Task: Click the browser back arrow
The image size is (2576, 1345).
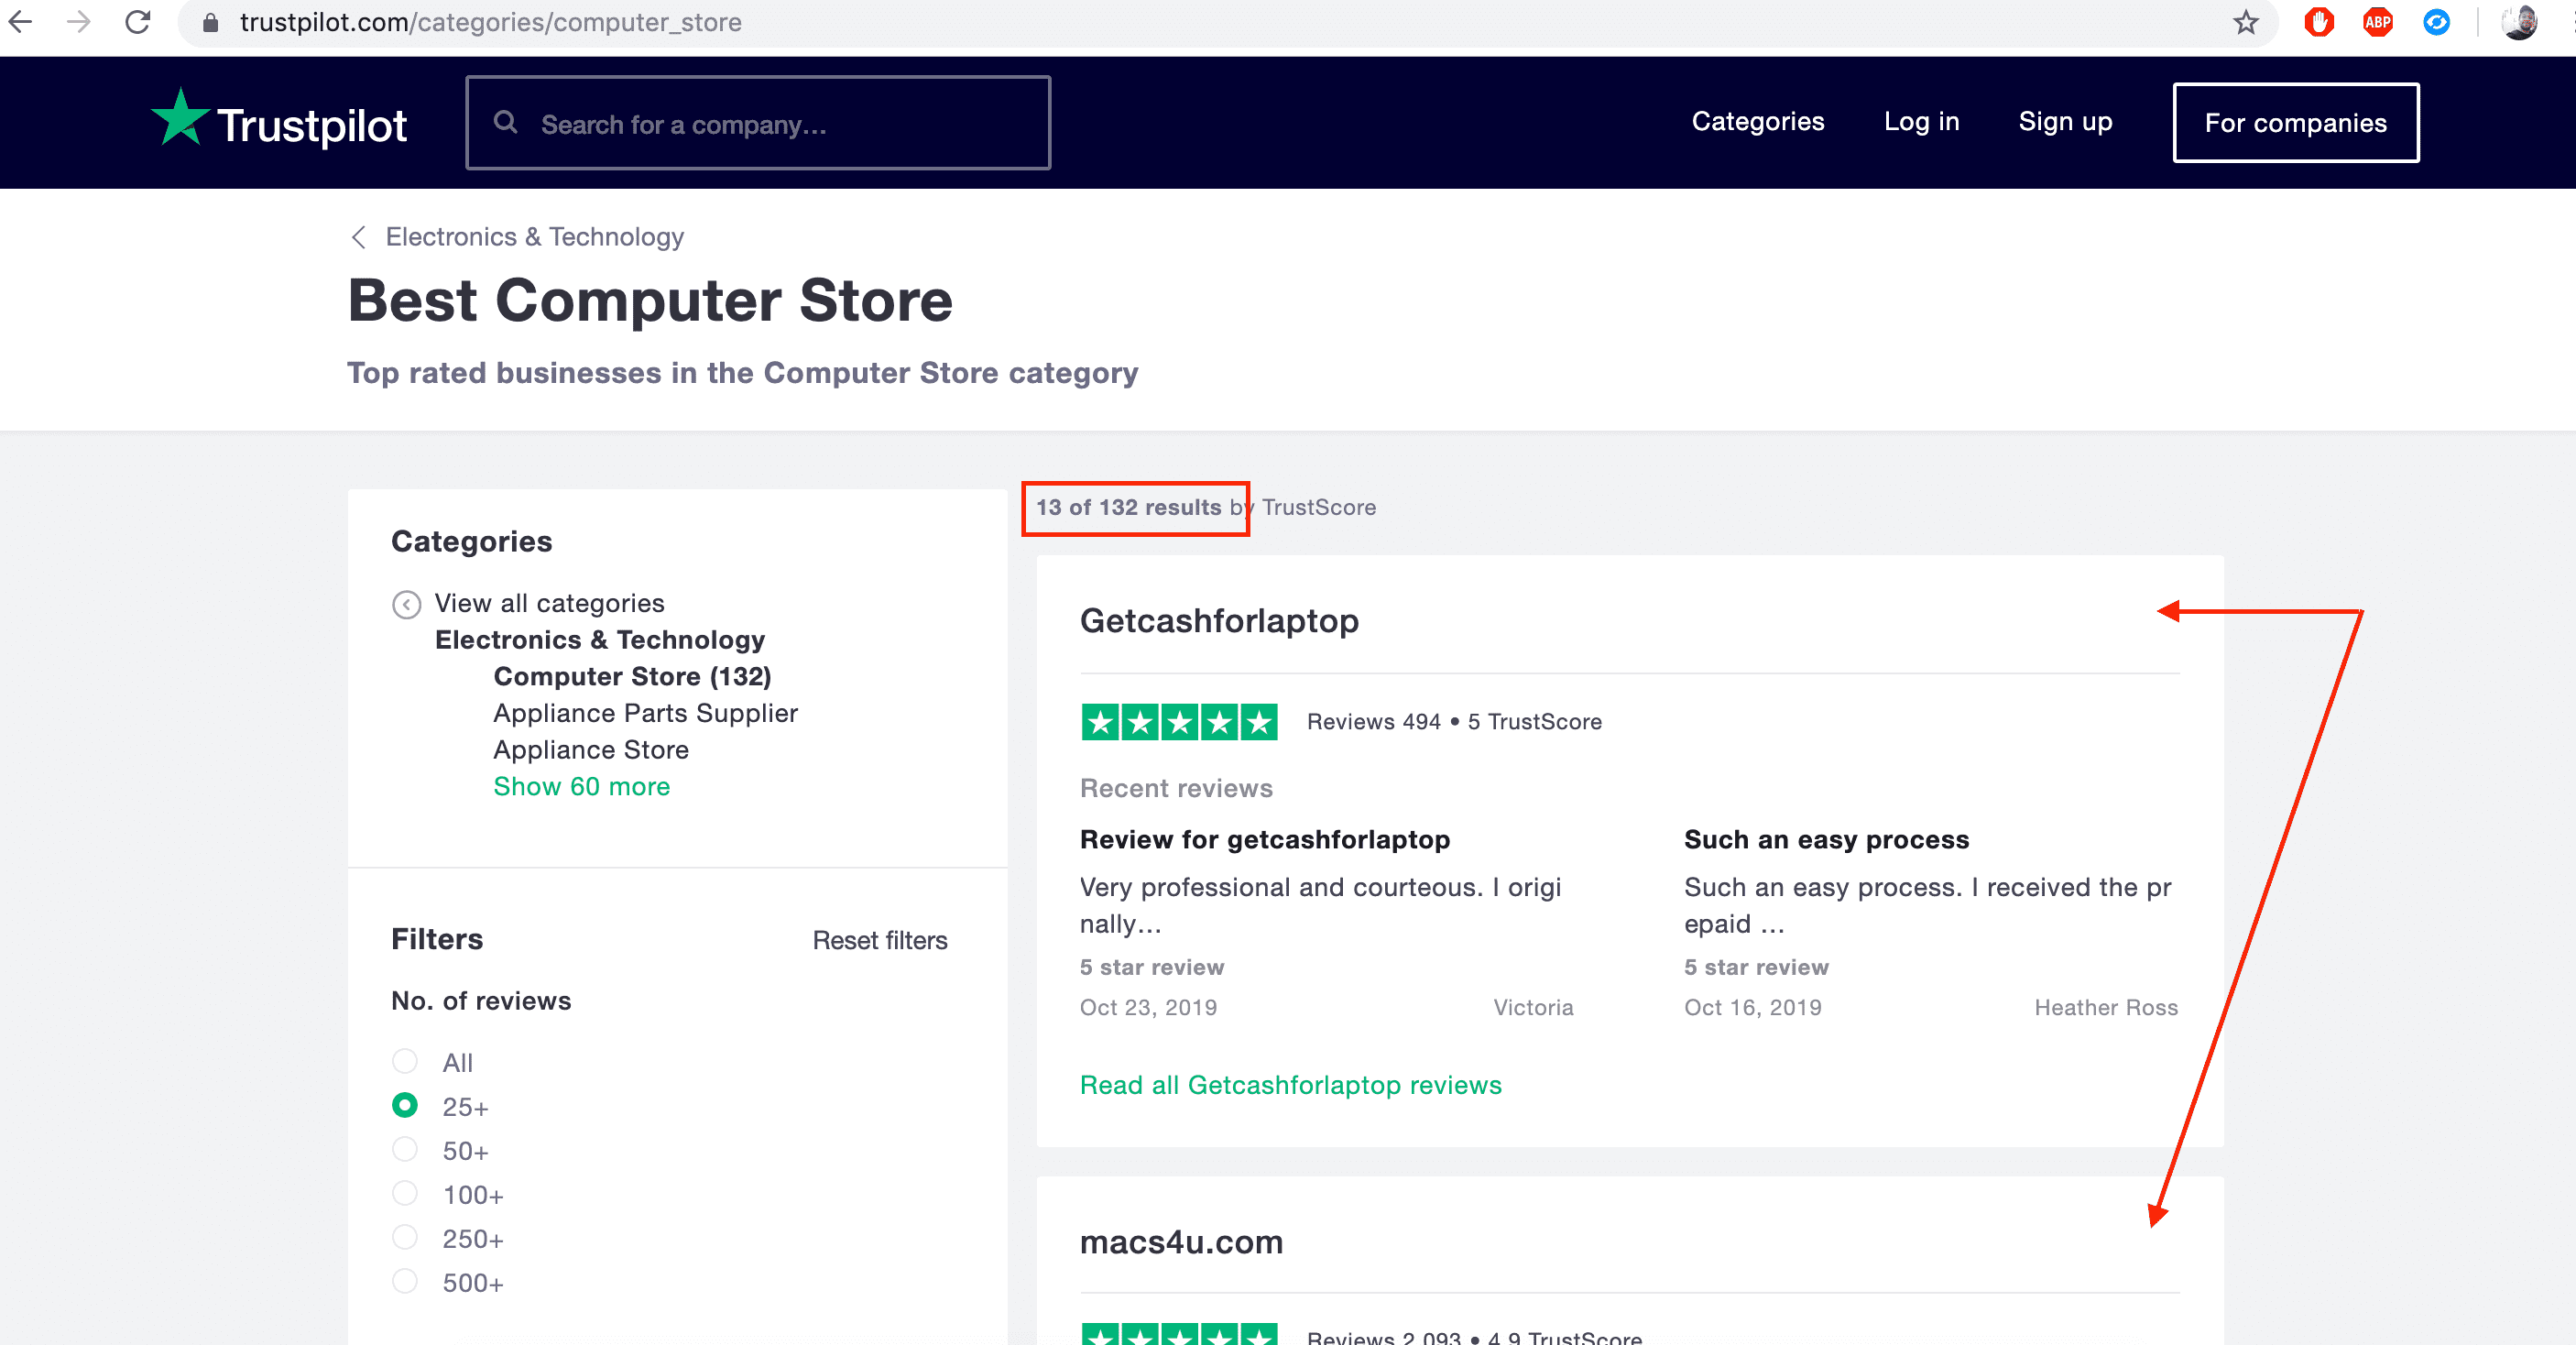Action: [x=20, y=22]
